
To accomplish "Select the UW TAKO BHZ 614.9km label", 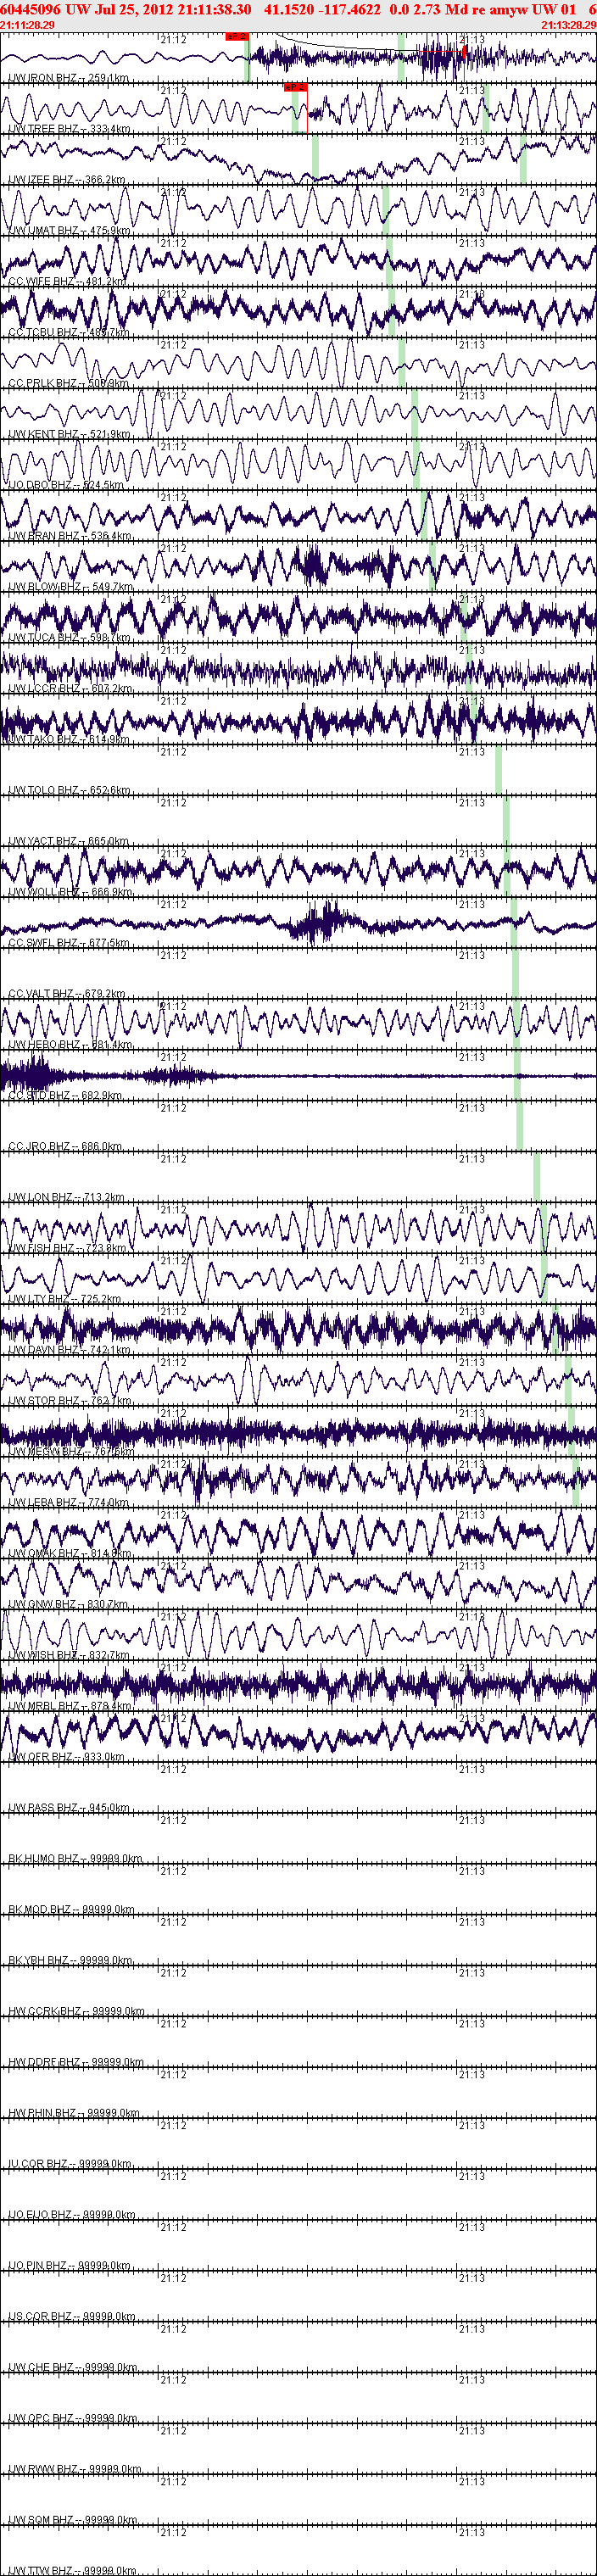I will (x=69, y=740).
